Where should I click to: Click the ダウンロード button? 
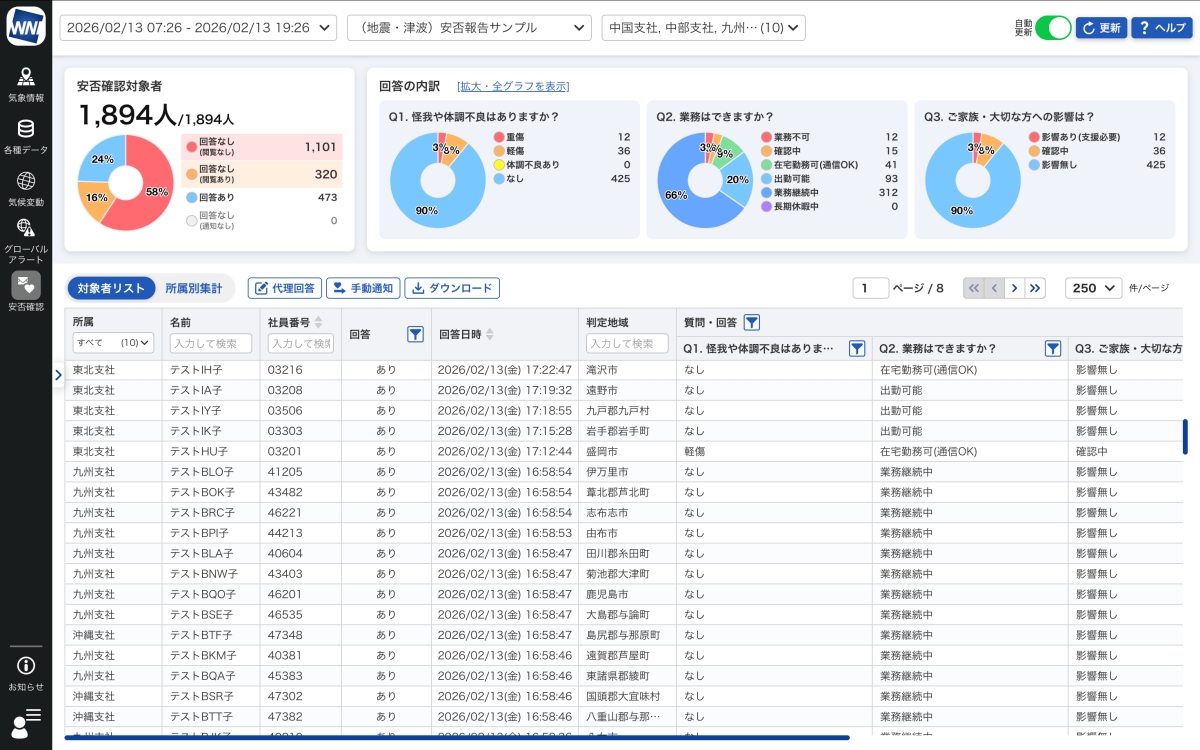click(452, 288)
